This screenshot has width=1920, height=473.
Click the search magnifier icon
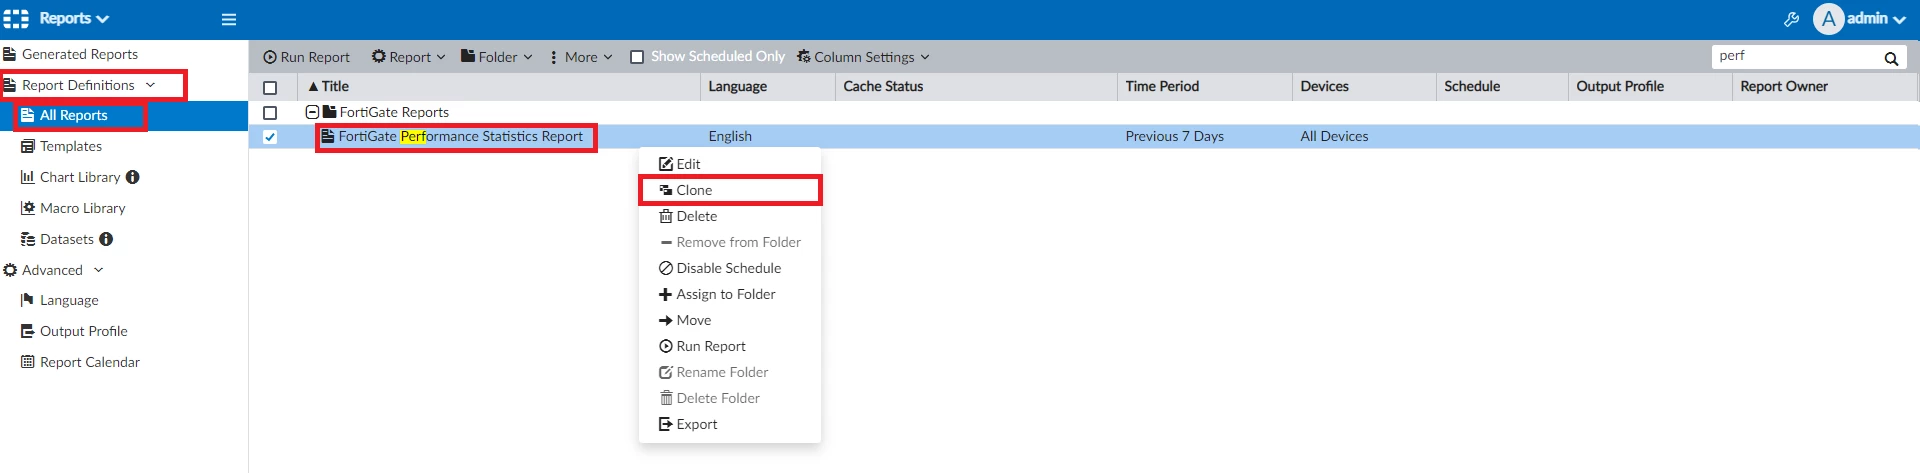[x=1891, y=58]
